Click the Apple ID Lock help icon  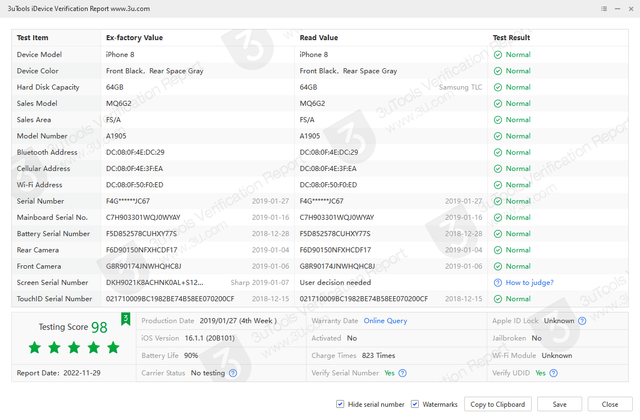pyautogui.click(x=582, y=321)
